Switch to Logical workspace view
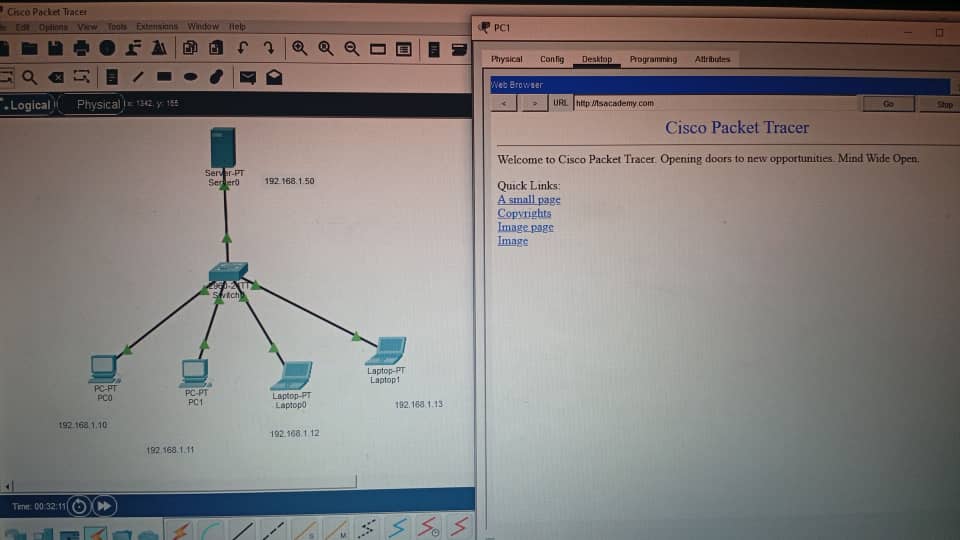960x540 pixels. (x=28, y=105)
